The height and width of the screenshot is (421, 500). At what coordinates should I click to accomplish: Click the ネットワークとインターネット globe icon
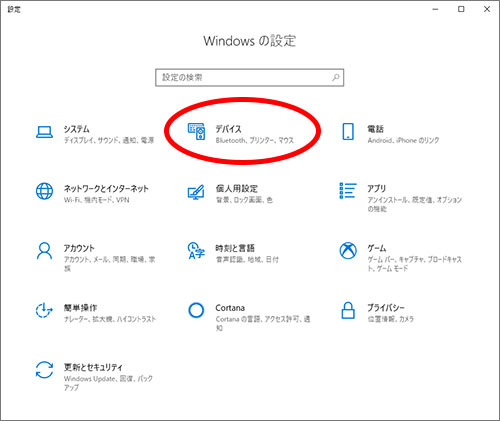tap(44, 191)
